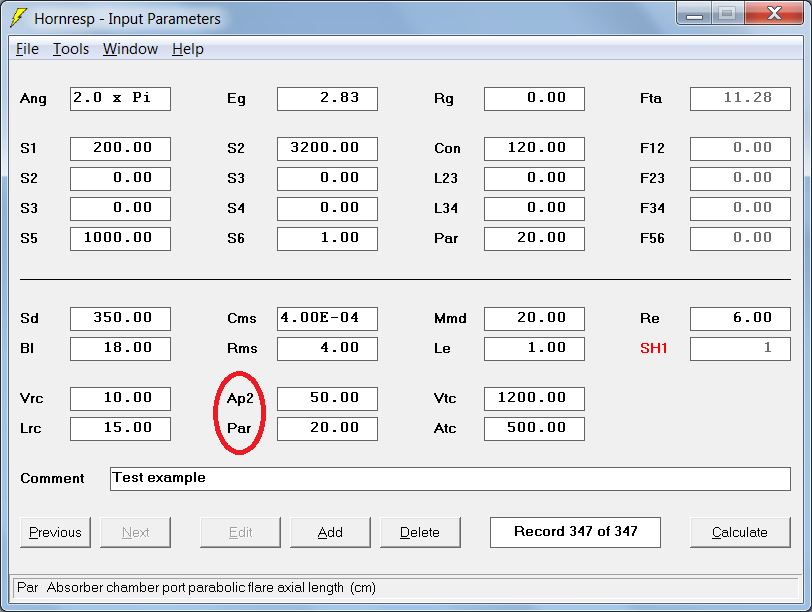Image resolution: width=812 pixels, height=612 pixels.
Task: Click the Record 347 of 347 box
Action: click(x=575, y=532)
